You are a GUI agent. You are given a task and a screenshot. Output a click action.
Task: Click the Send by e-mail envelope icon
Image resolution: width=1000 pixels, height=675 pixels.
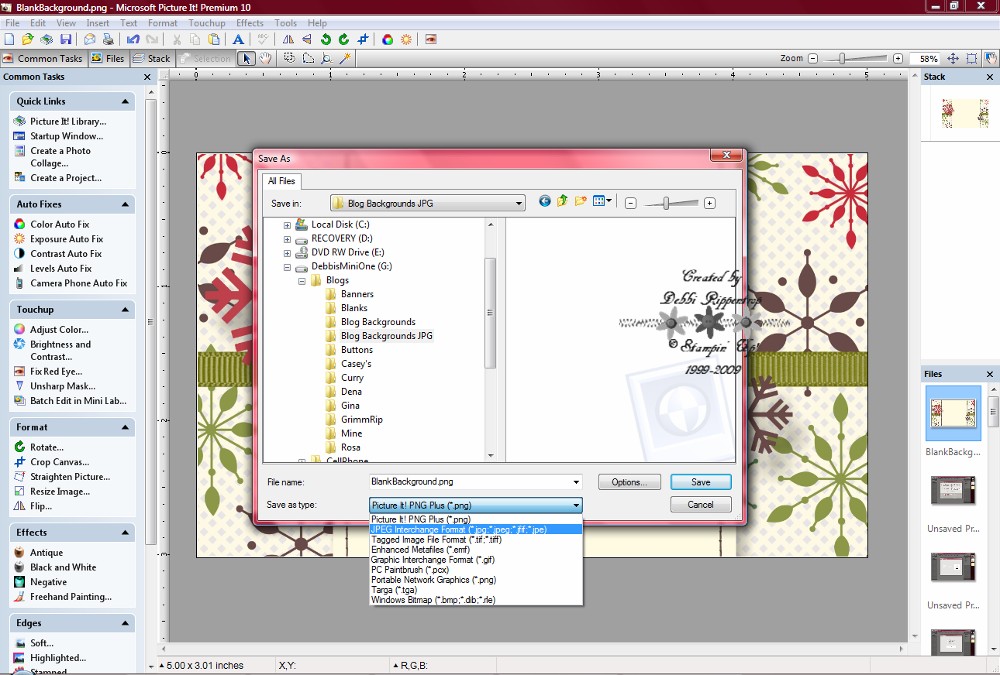click(x=90, y=40)
